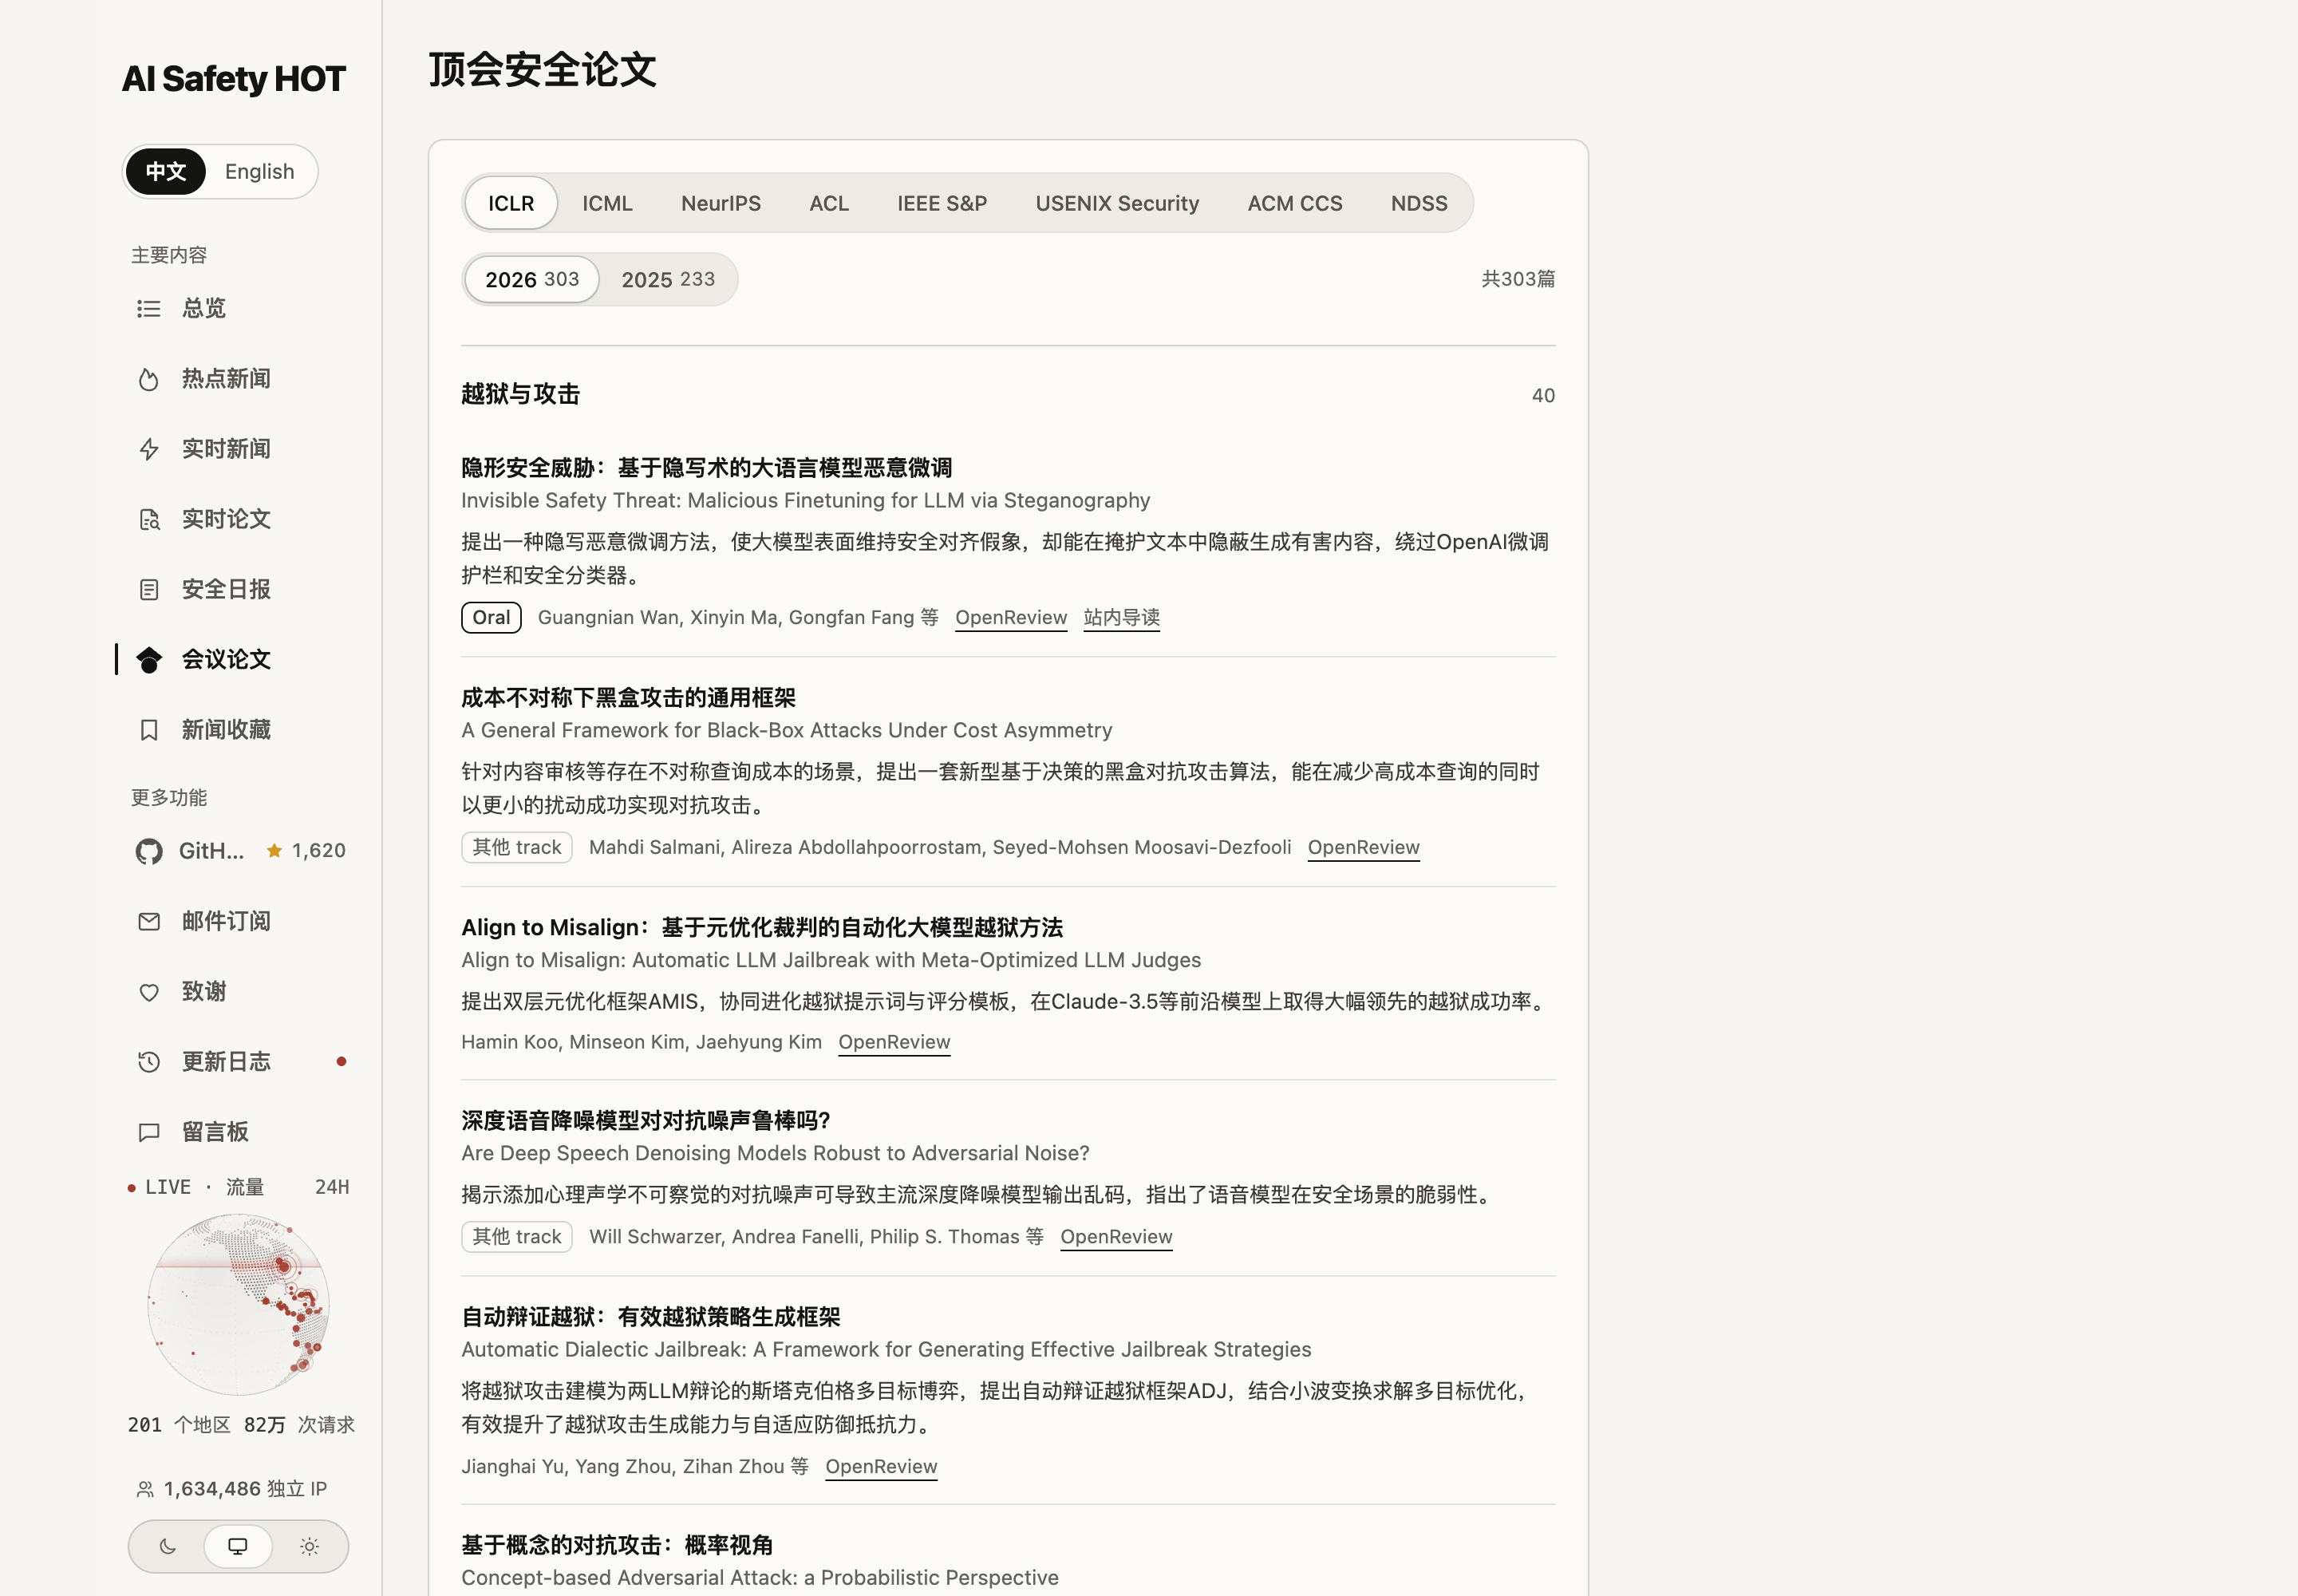This screenshot has height=1596, width=2298.
Task: Click the envelope icon for 邮件订阅
Action: (149, 922)
